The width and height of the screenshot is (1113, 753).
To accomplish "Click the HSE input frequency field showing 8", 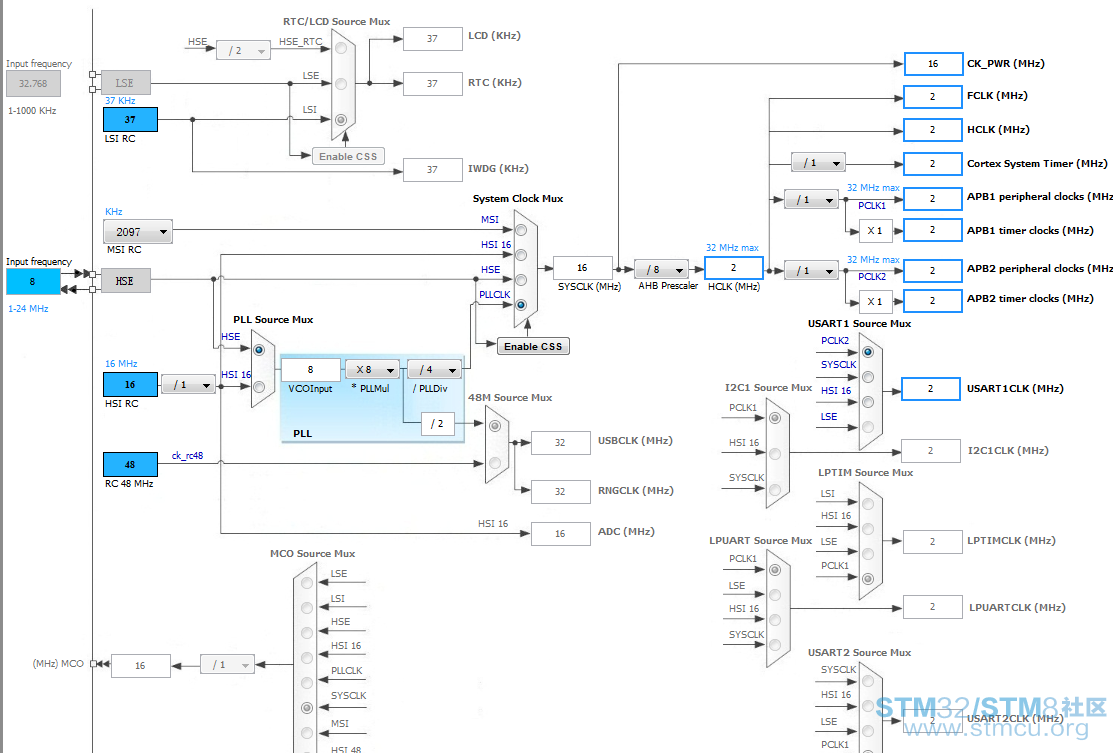I will click(33, 282).
